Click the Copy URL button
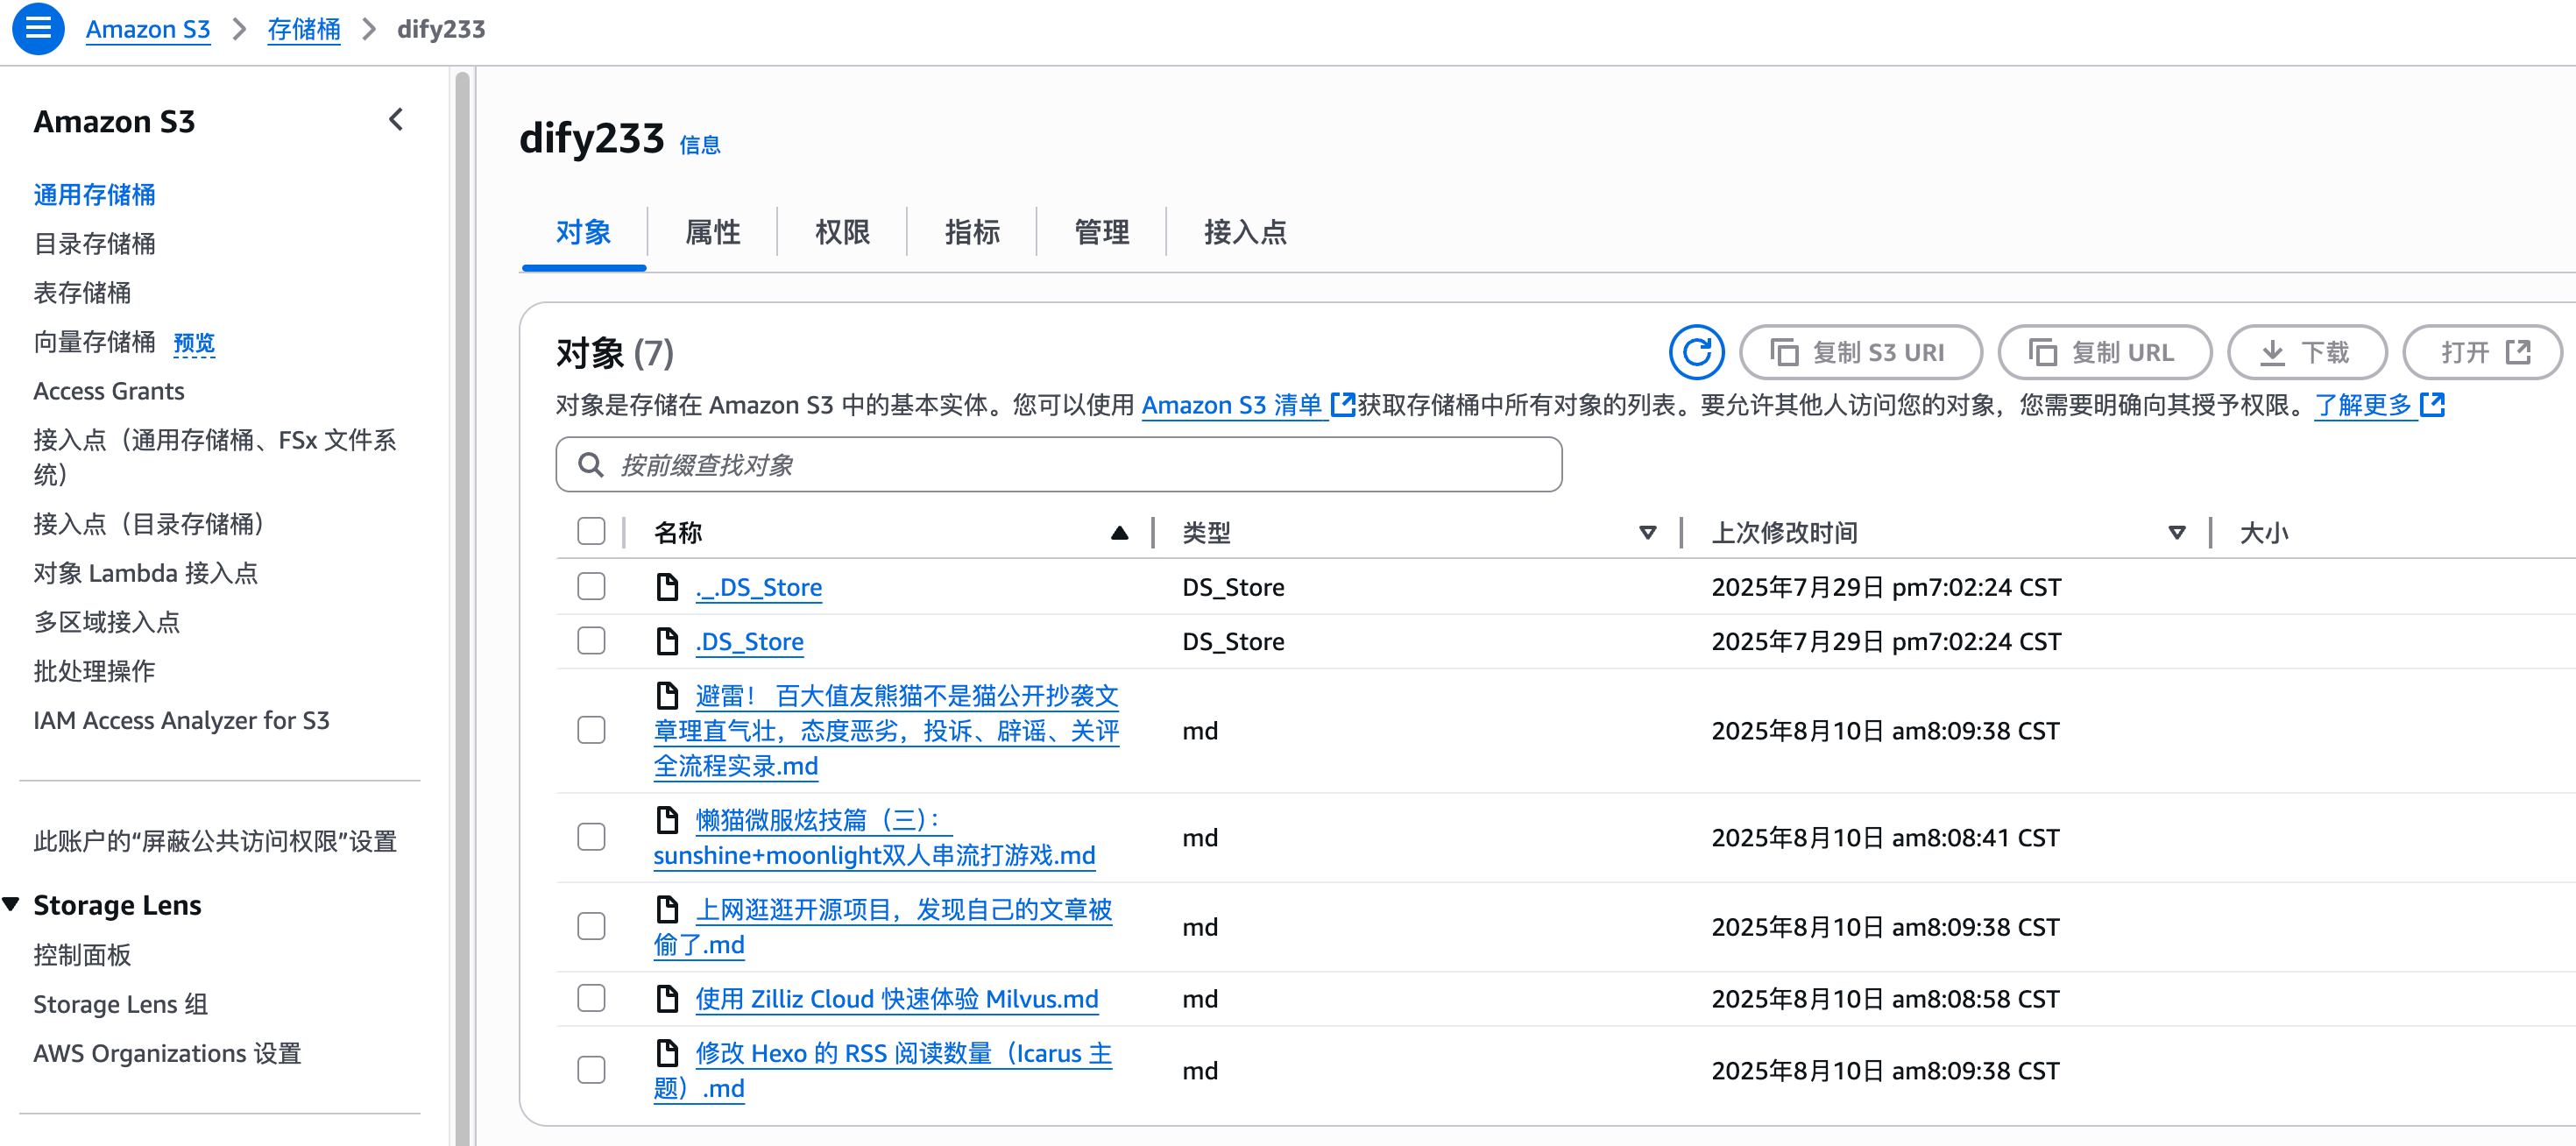2576x1146 pixels. (x=2103, y=352)
